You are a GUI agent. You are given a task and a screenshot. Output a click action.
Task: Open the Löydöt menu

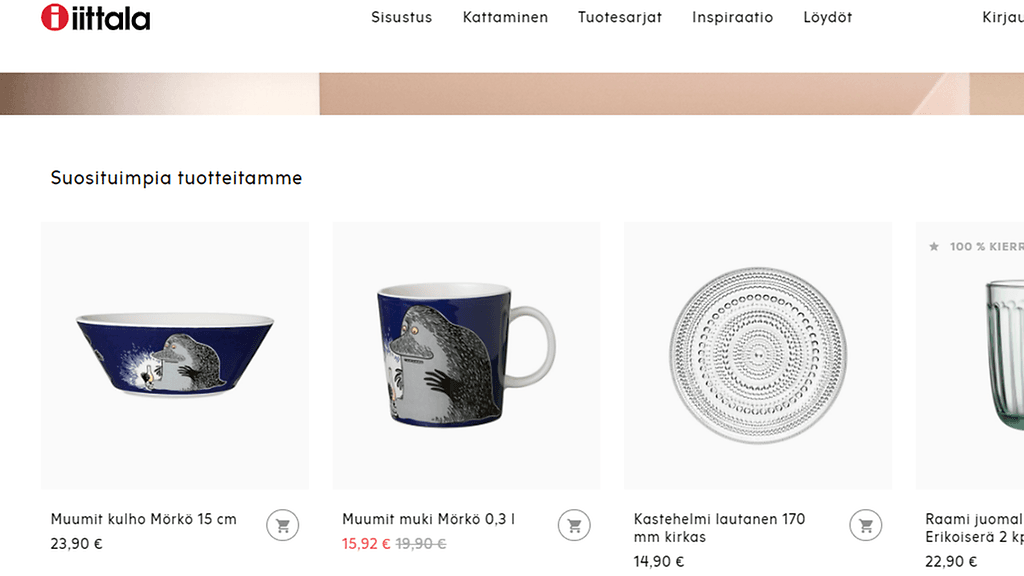(x=828, y=18)
